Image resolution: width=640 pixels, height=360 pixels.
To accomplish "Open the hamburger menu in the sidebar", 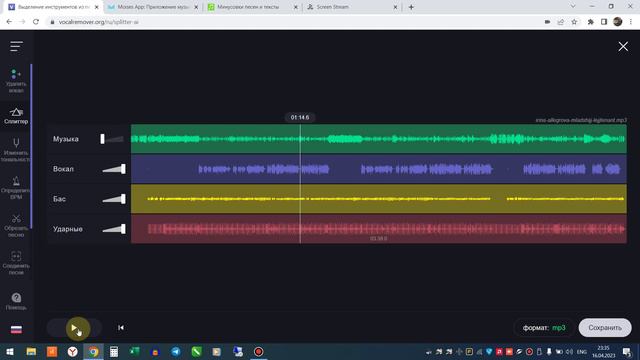I will (16, 46).
